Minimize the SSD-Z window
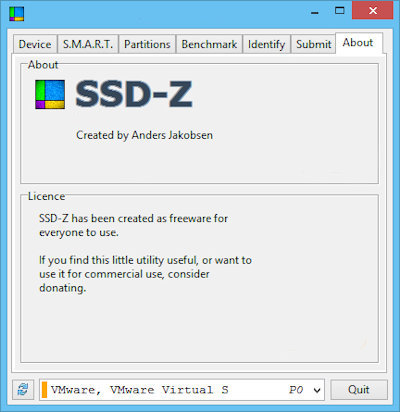Image resolution: width=400 pixels, height=412 pixels. tap(315, 11)
